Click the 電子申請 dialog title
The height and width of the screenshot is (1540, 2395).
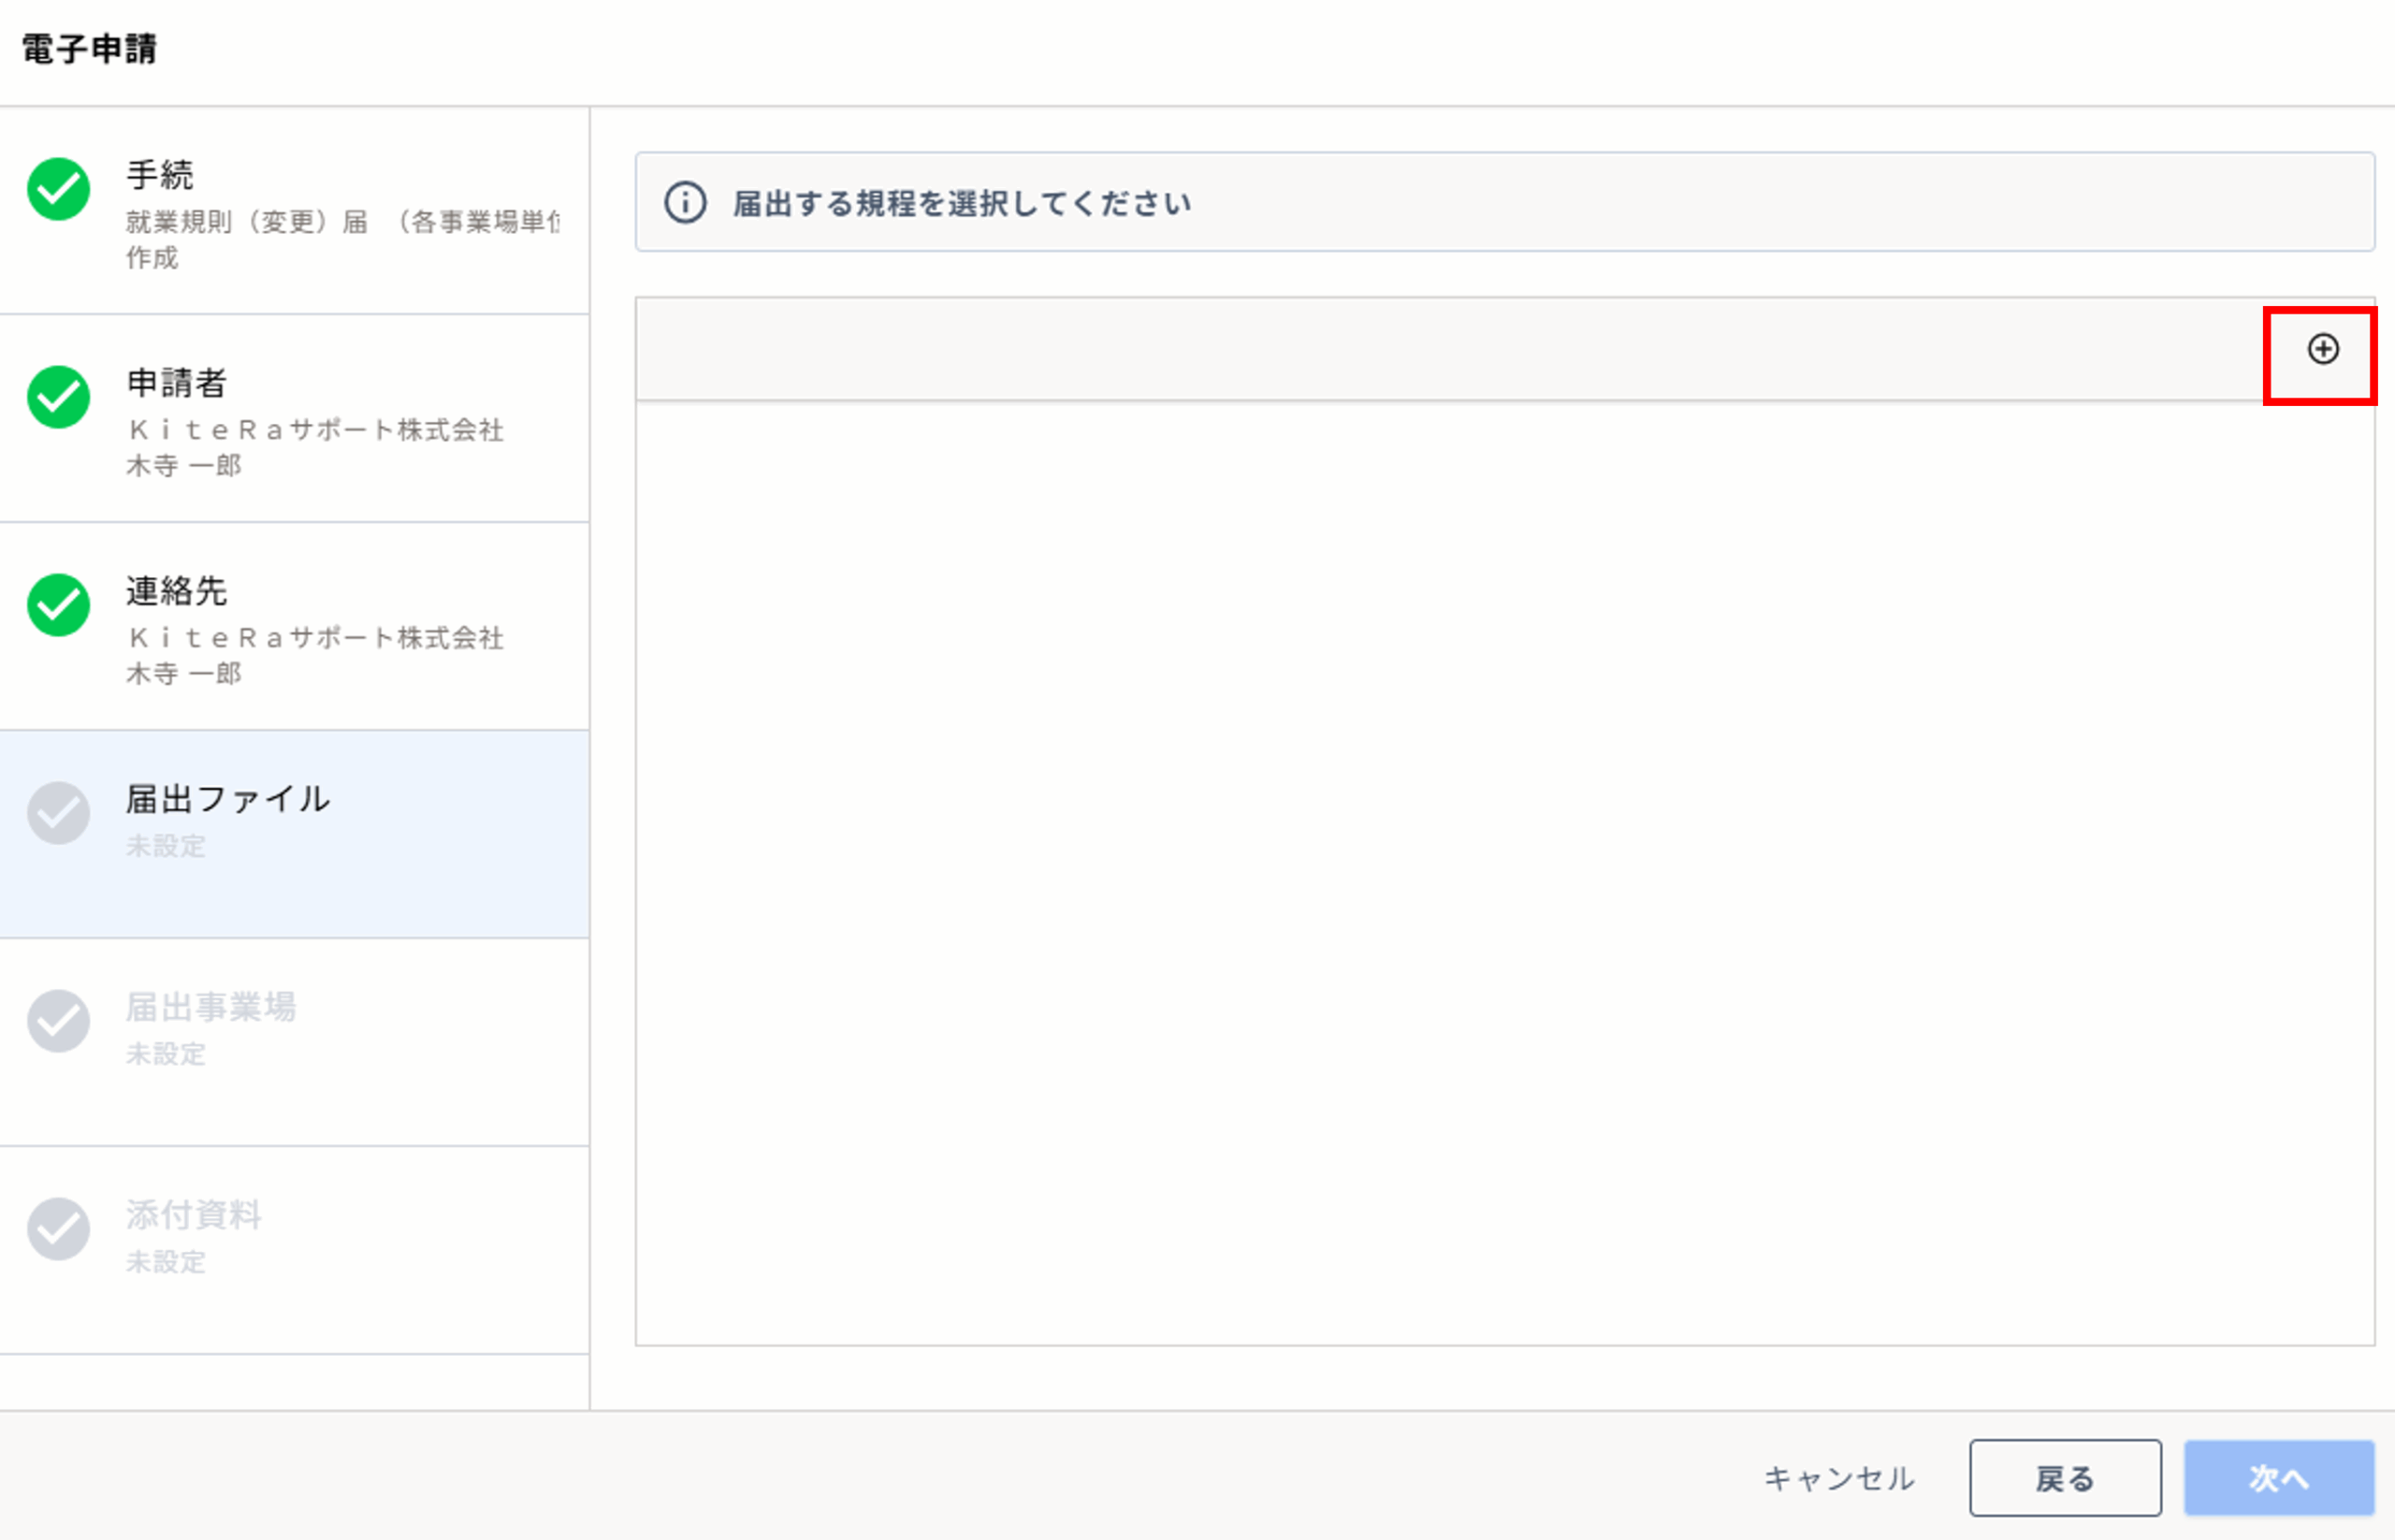pos(89,49)
